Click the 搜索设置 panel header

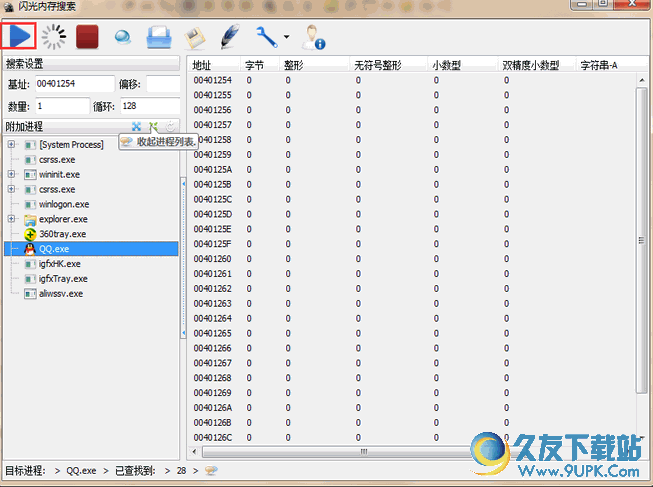tap(91, 64)
